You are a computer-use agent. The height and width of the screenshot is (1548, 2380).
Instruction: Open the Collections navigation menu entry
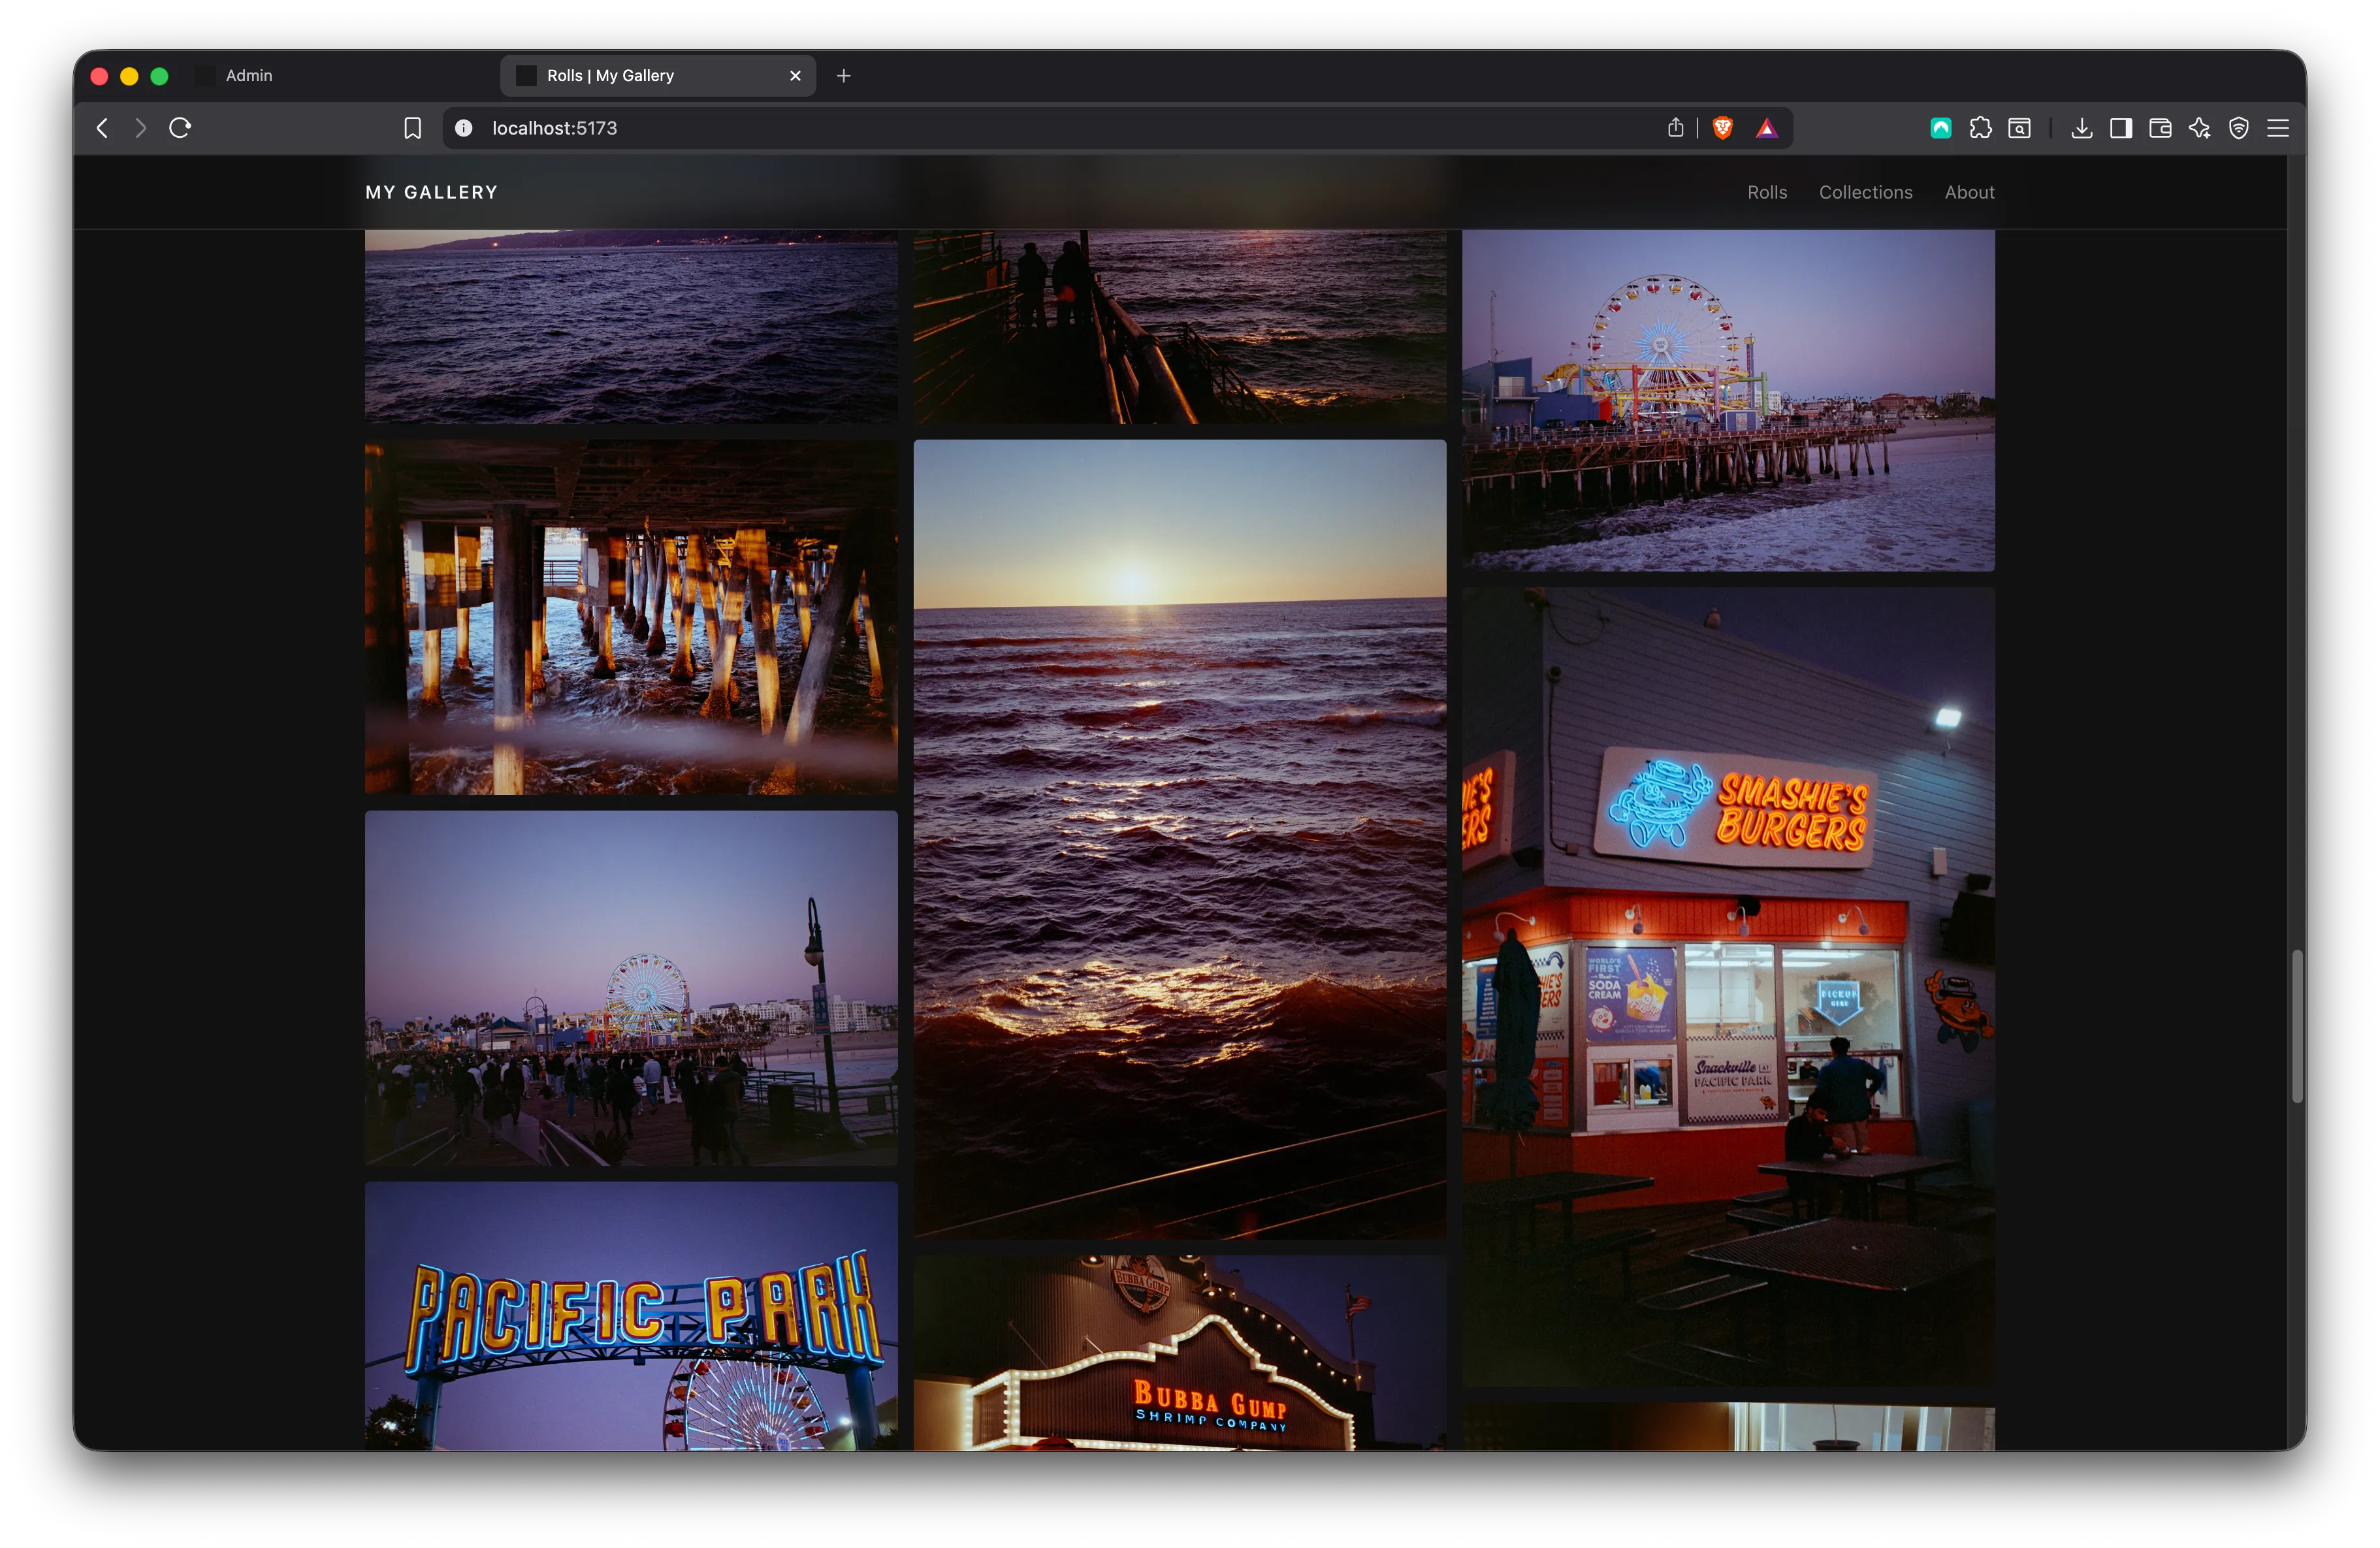click(x=1865, y=191)
